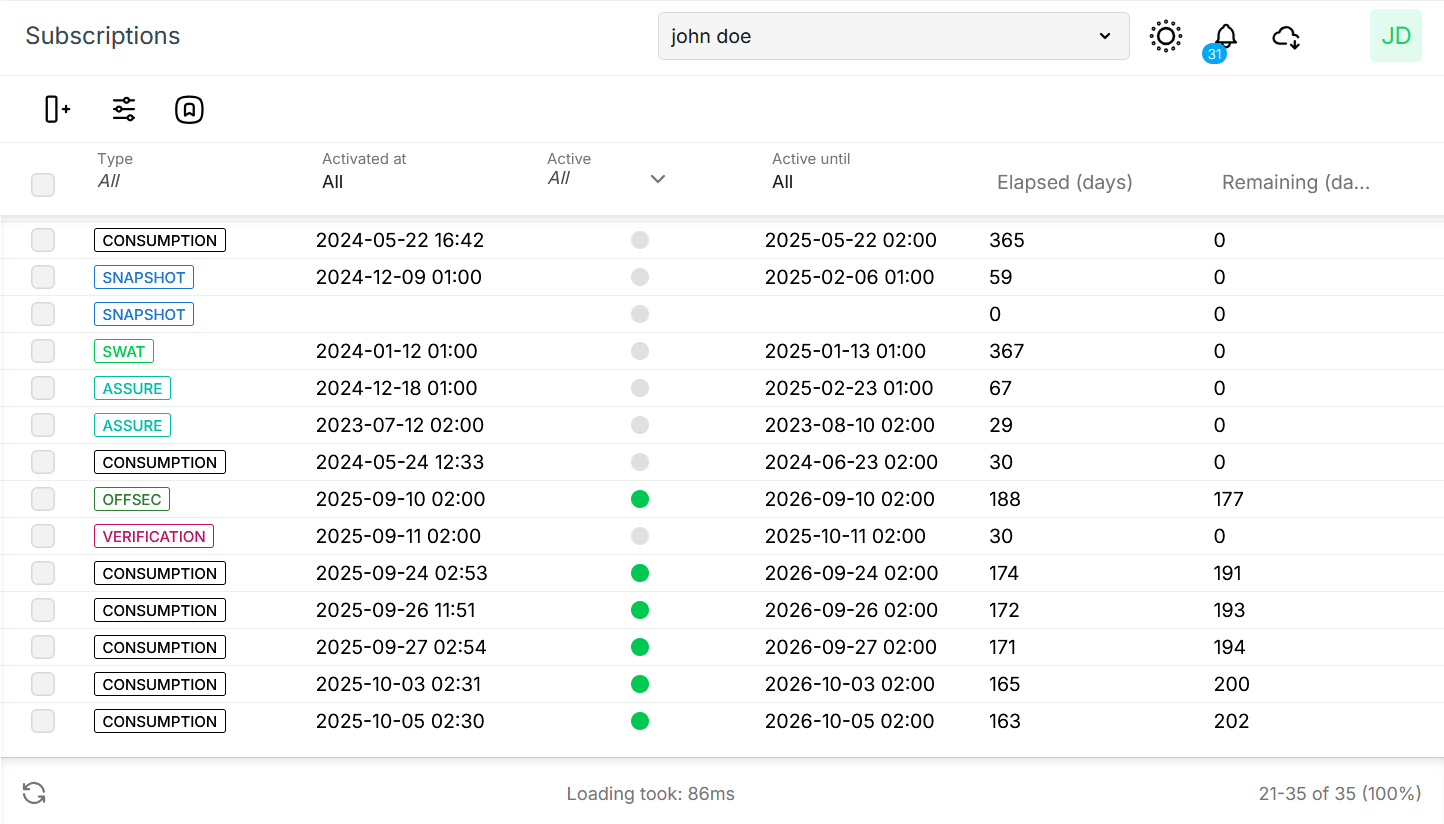Open the JD profile avatar
The width and height of the screenshot is (1444, 824).
coord(1395,35)
